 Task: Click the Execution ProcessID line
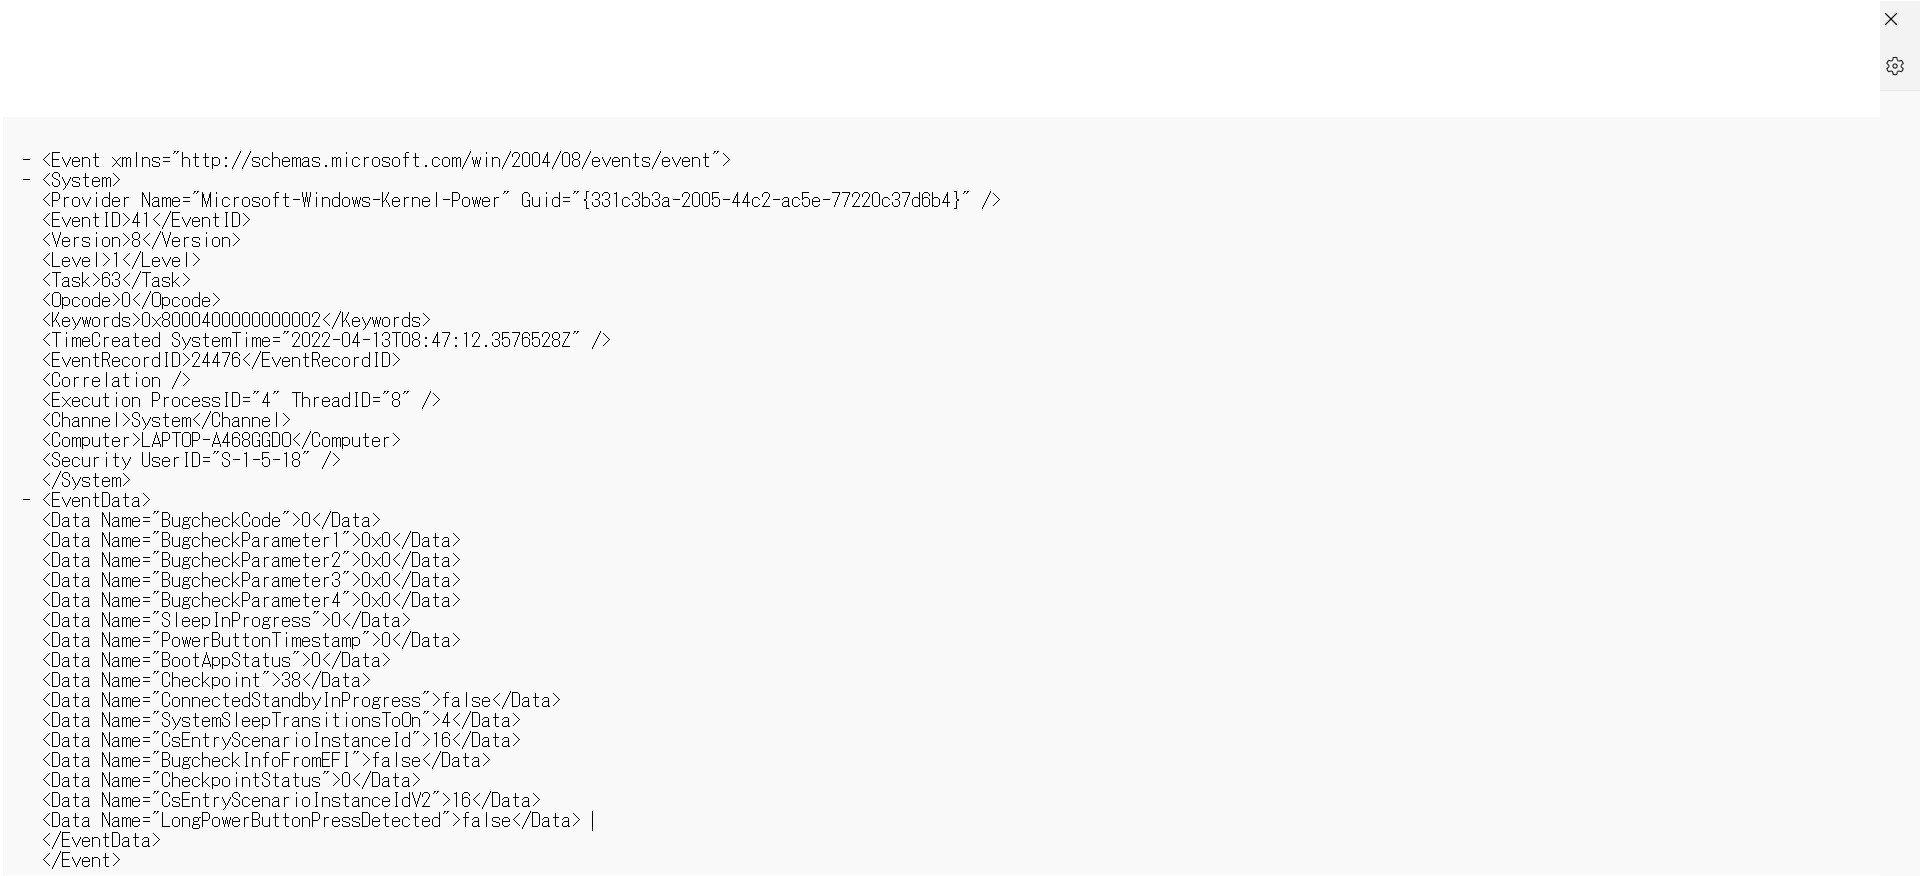(x=241, y=400)
